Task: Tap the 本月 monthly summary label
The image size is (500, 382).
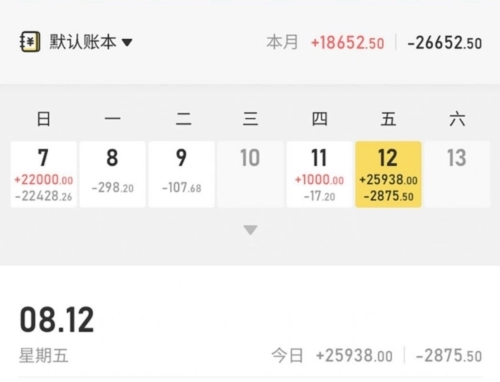Action: (282, 43)
